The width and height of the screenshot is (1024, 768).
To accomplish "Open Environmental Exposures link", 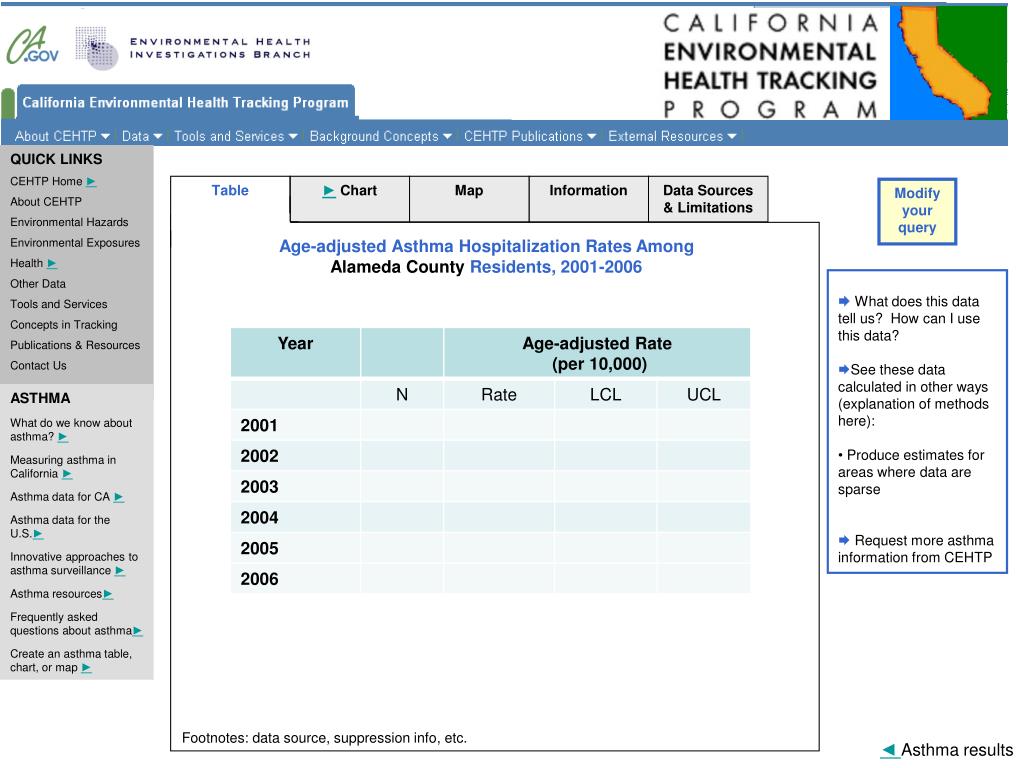I will [x=75, y=243].
